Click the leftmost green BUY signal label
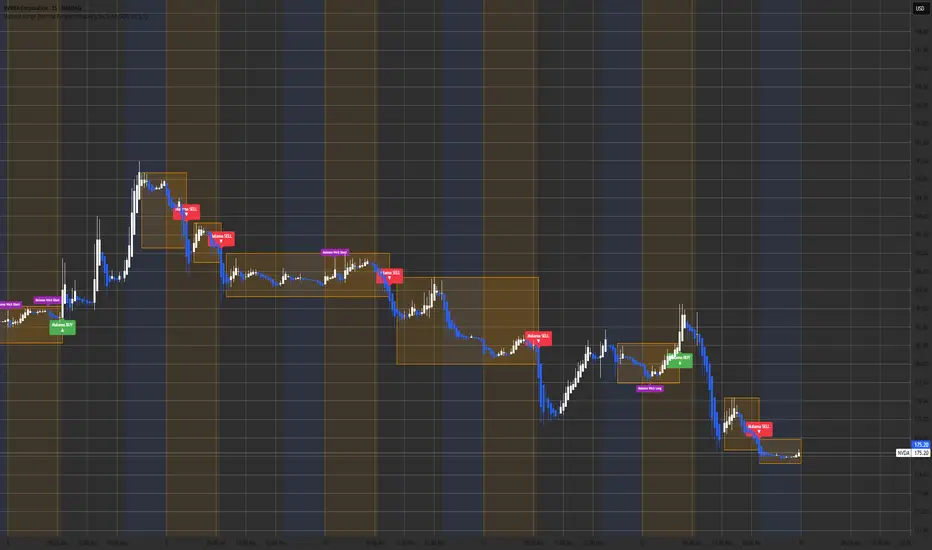The height and width of the screenshot is (550, 932). tap(62, 327)
